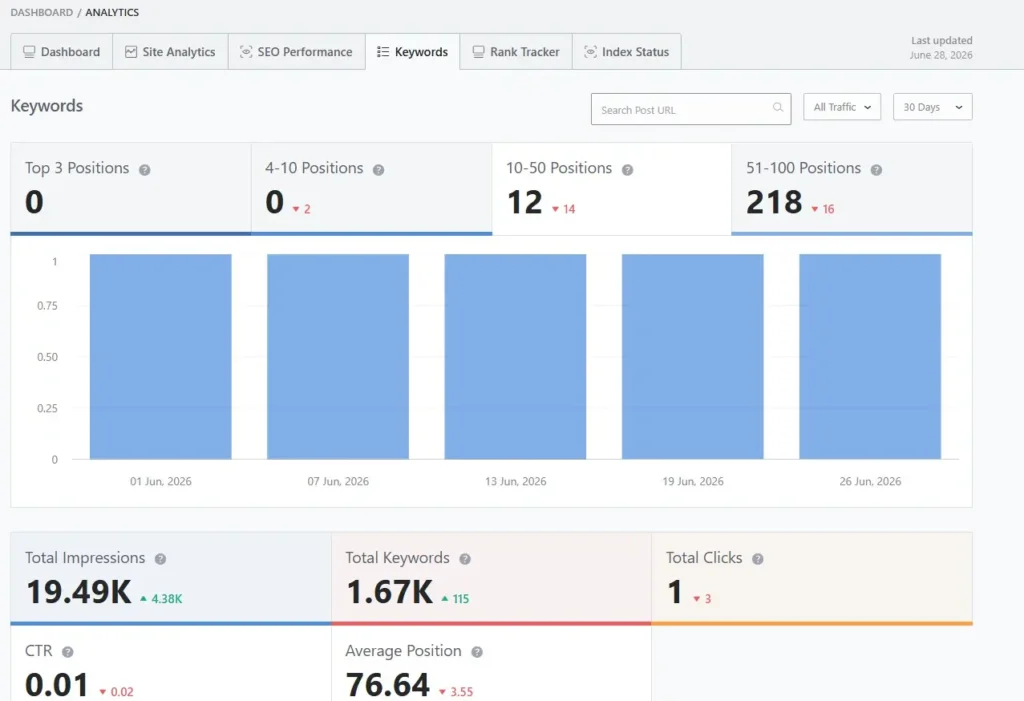Click the Index Status eye icon
Image resolution: width=1024 pixels, height=701 pixels.
(x=590, y=52)
